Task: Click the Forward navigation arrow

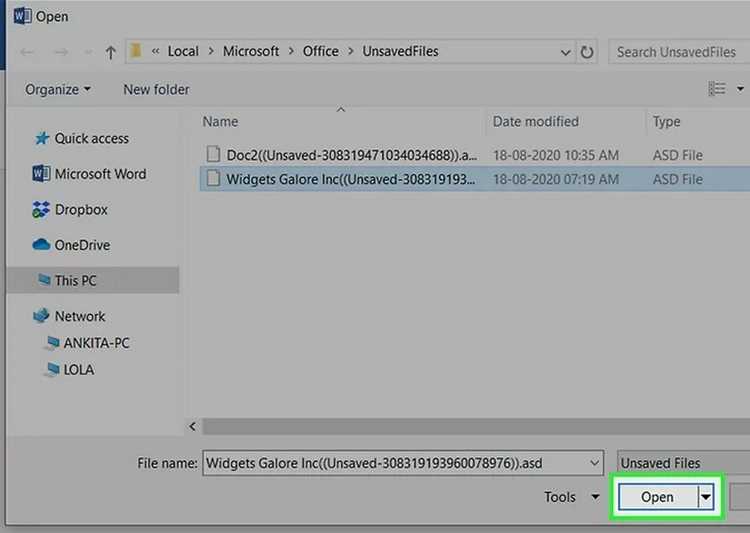Action: pos(61,52)
